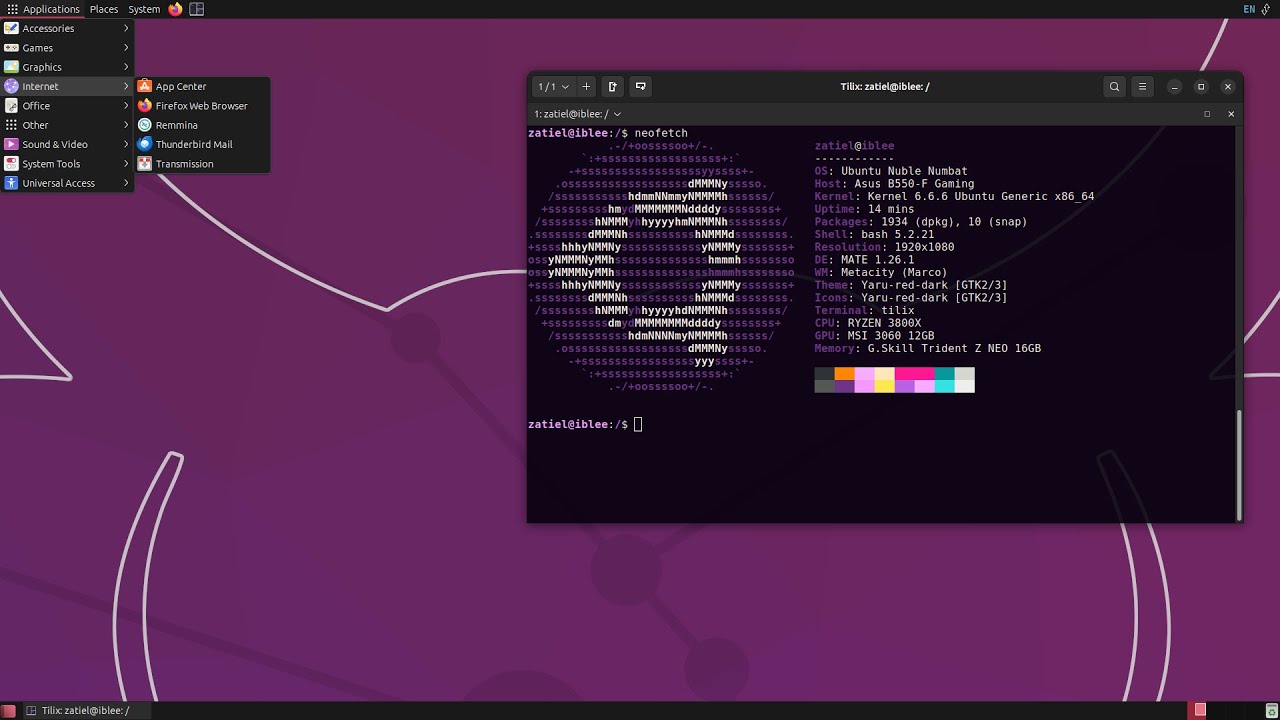Open the Tilix 1/1 session switcher dropdown
Image resolution: width=1280 pixels, height=720 pixels.
pos(553,87)
